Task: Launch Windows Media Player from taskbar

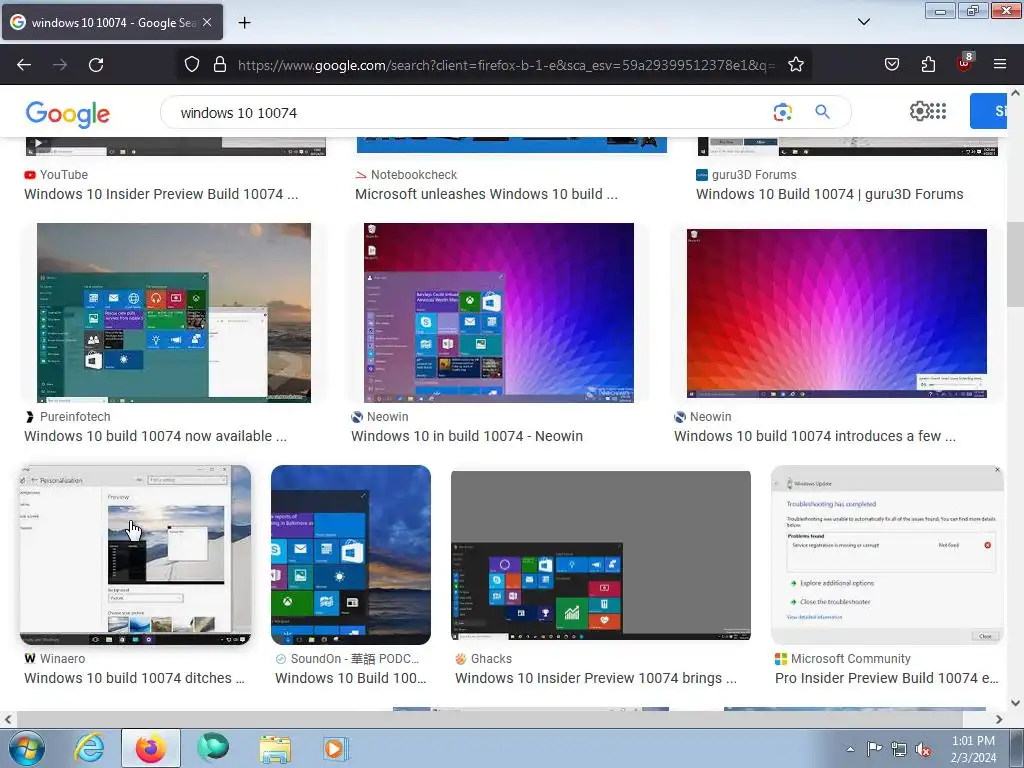Action: (x=336, y=748)
